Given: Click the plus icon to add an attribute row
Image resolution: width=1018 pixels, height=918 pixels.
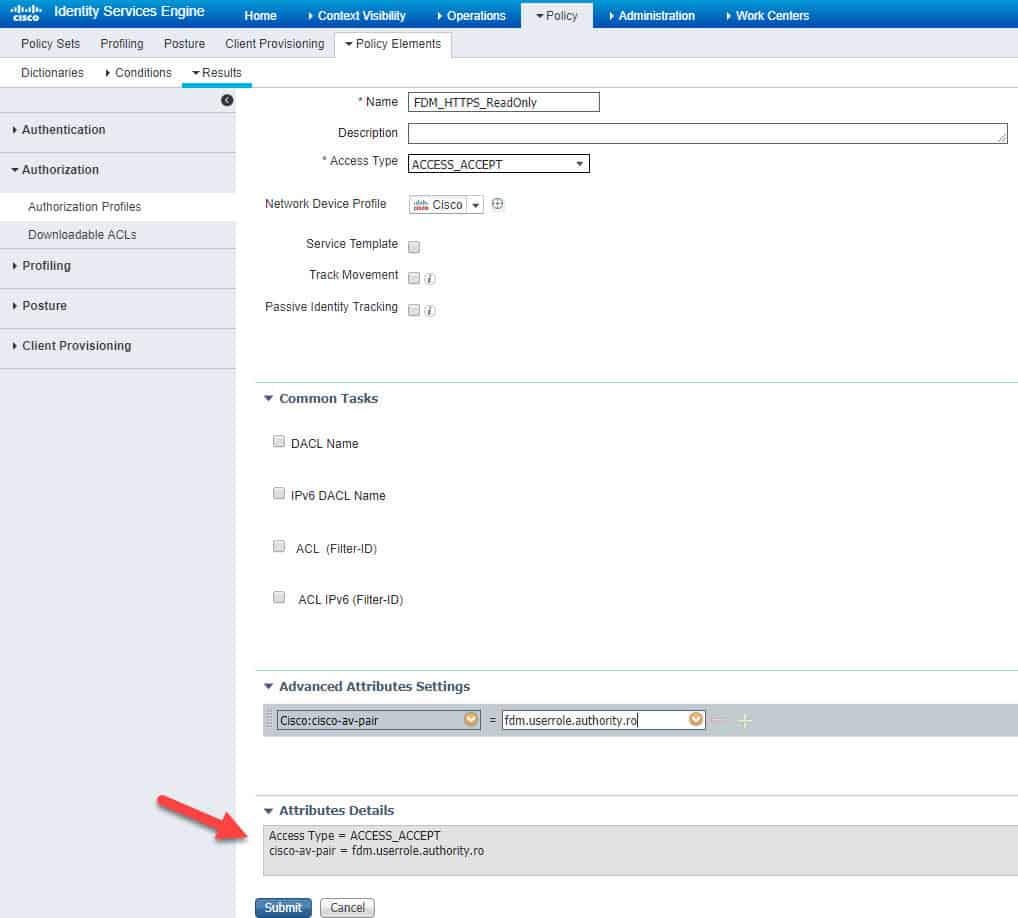Looking at the screenshot, I should pyautogui.click(x=745, y=721).
